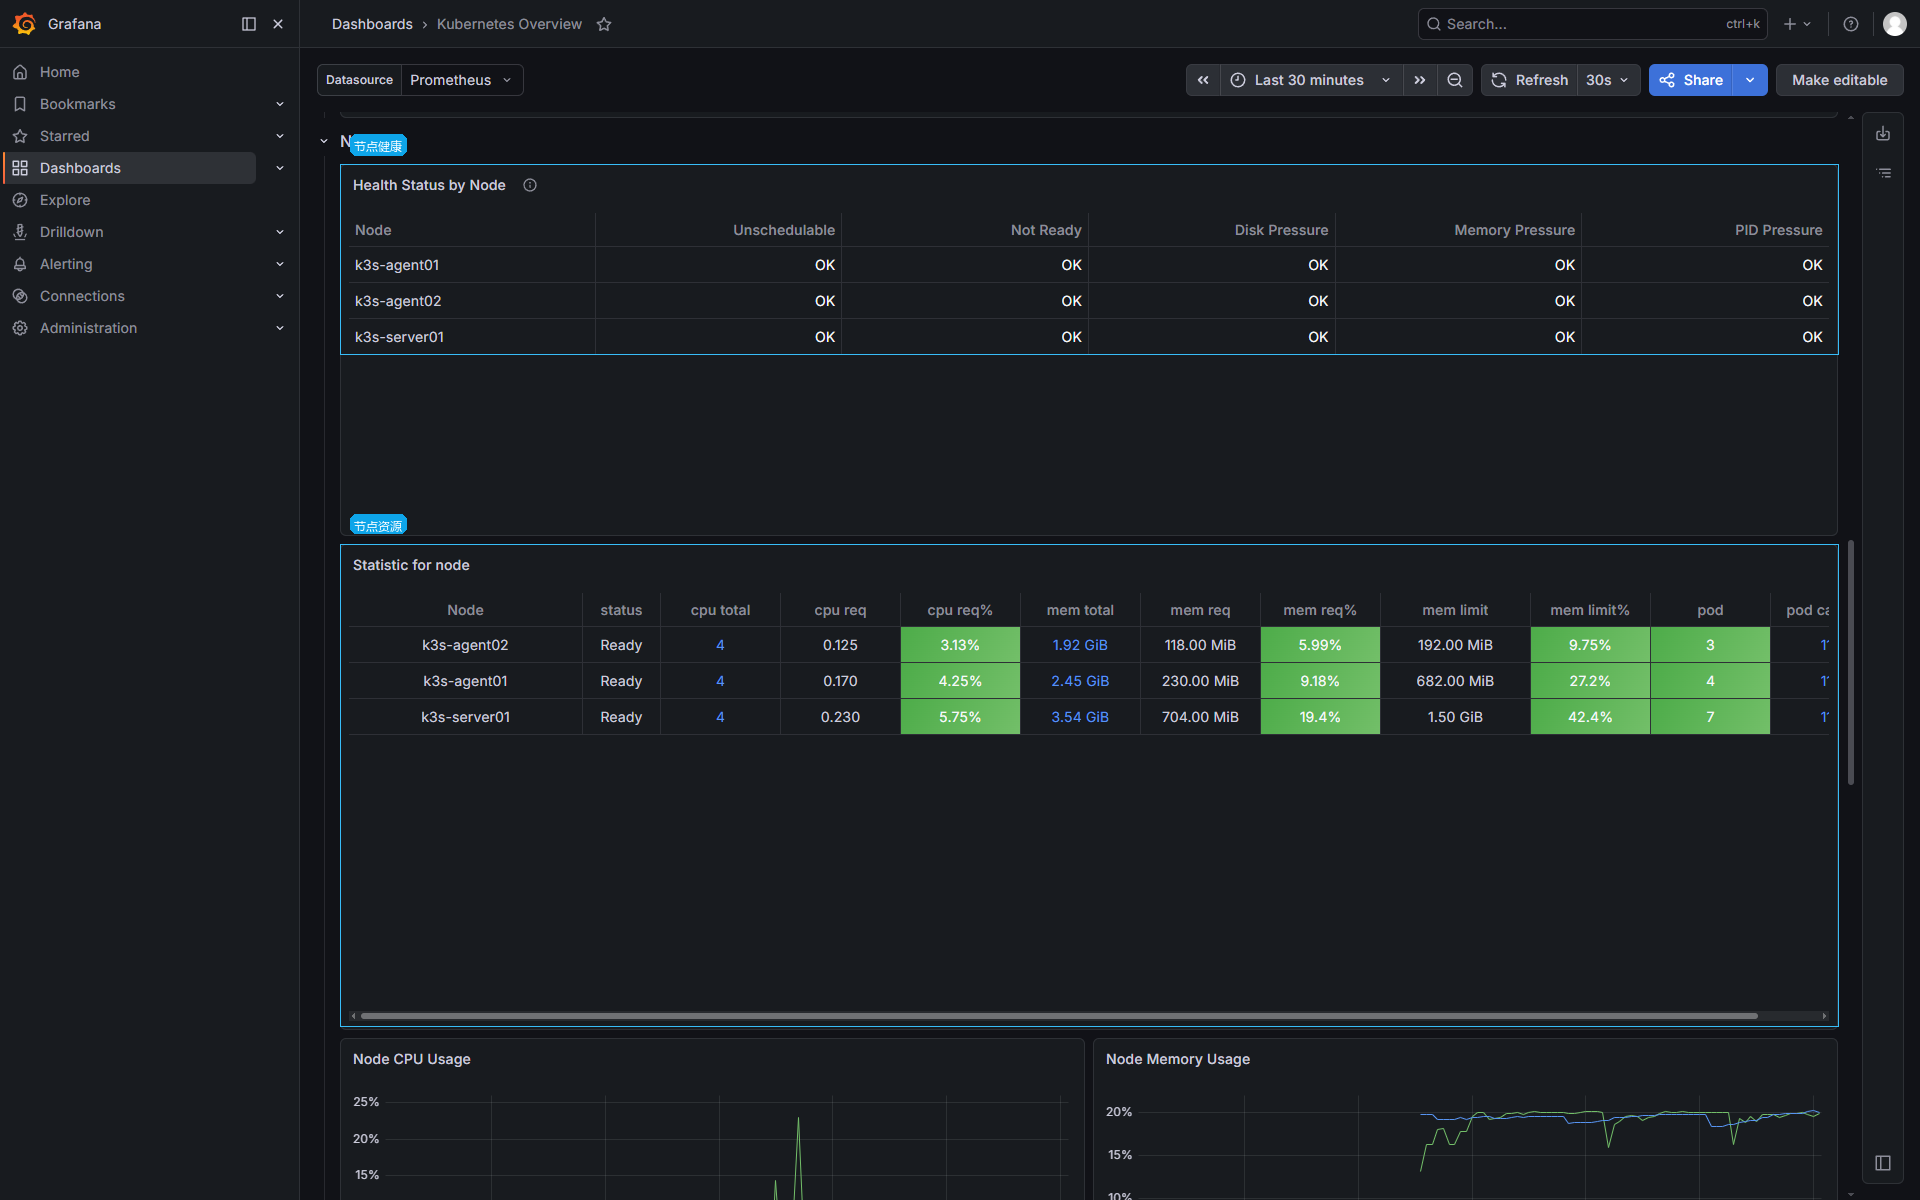Focus the Search input field
Image resolution: width=1920 pixels, height=1200 pixels.
1592,24
